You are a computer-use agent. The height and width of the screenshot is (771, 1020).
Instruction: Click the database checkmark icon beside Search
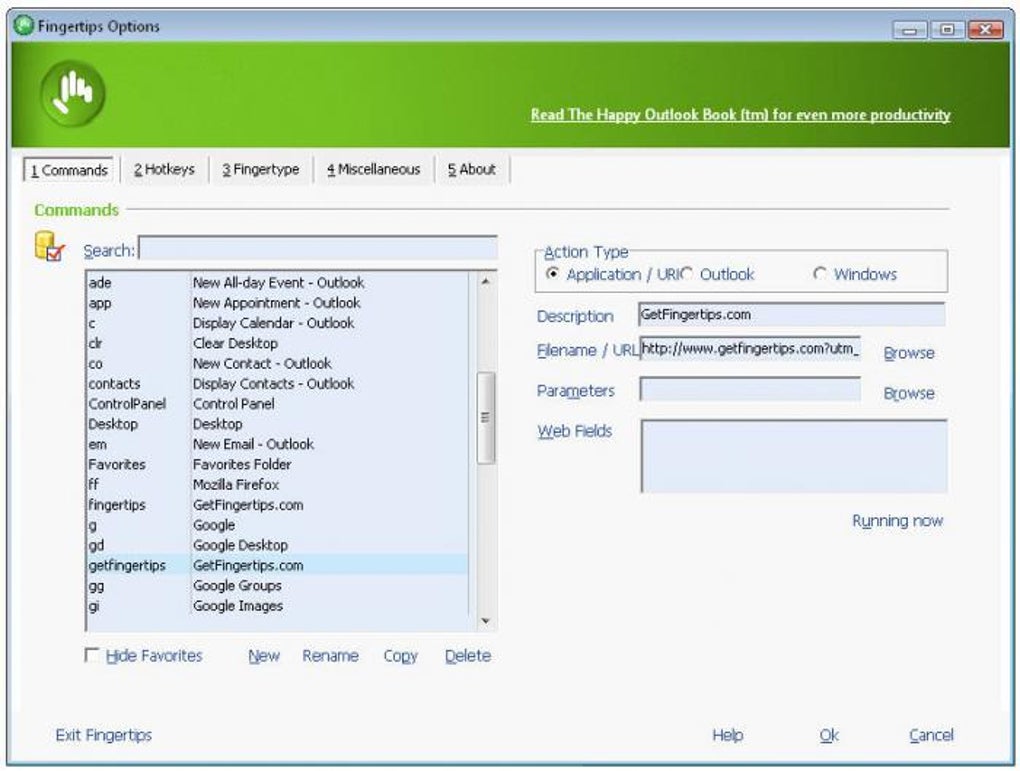[x=50, y=247]
